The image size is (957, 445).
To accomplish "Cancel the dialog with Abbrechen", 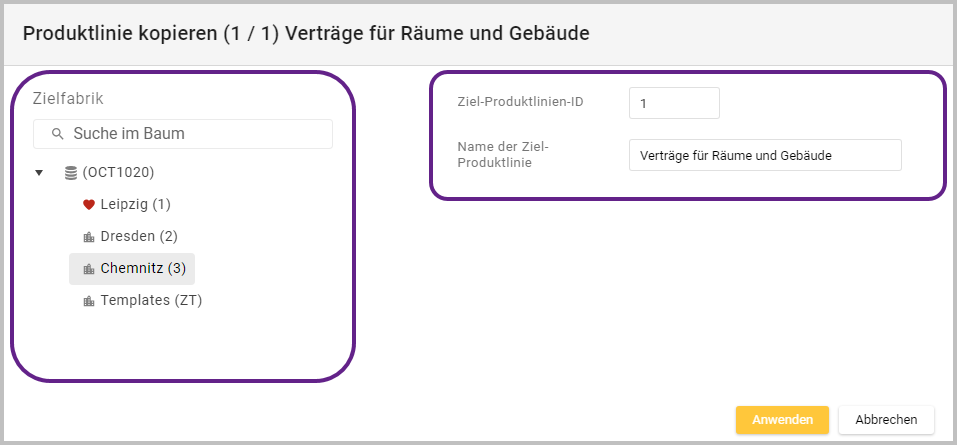I will pos(885,420).
